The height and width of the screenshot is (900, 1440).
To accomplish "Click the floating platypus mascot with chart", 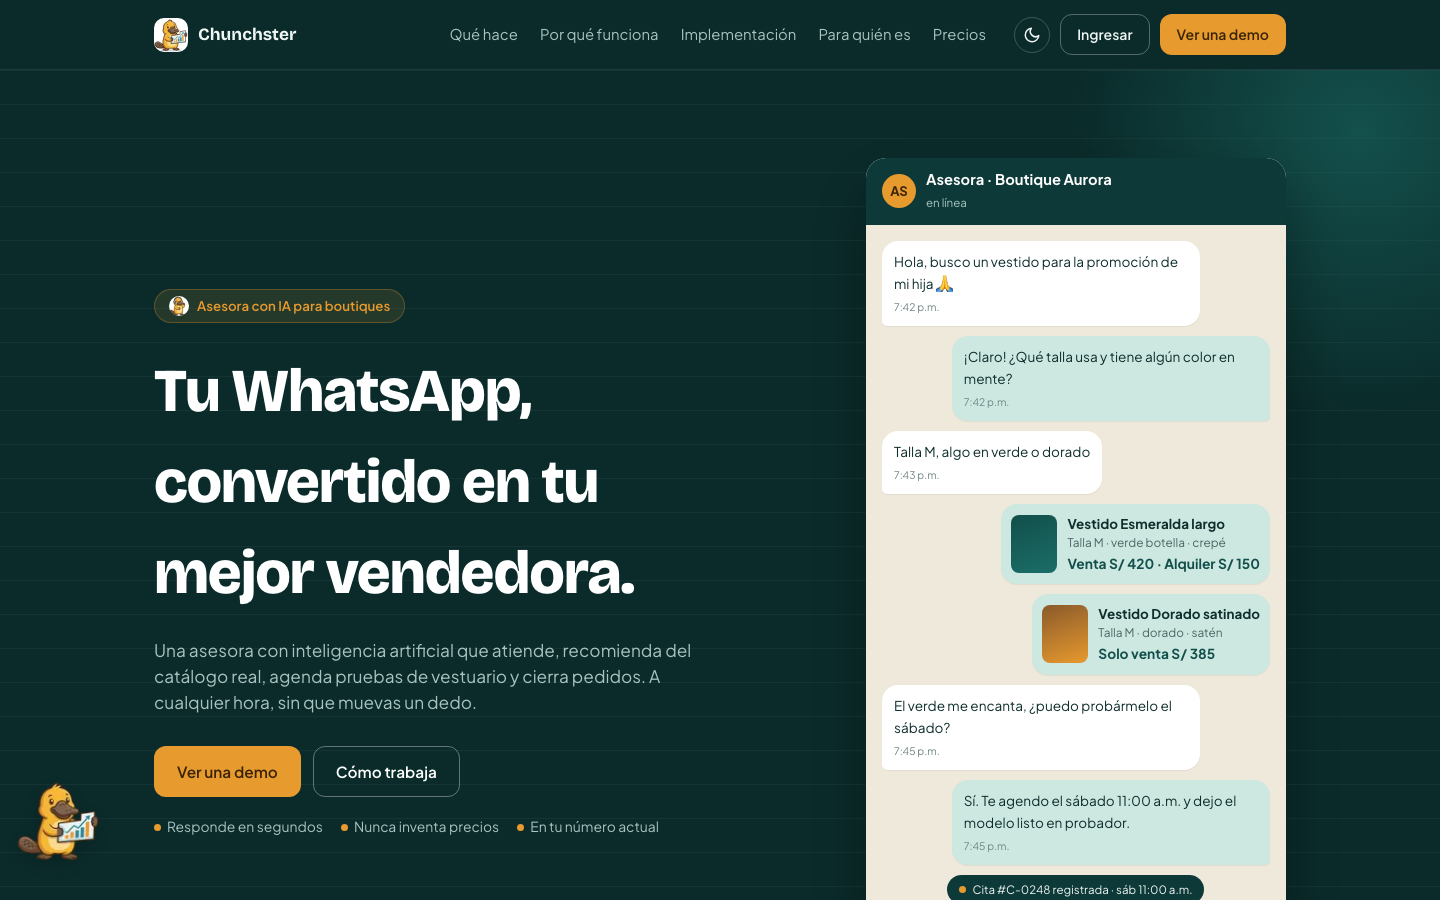I will (58, 822).
